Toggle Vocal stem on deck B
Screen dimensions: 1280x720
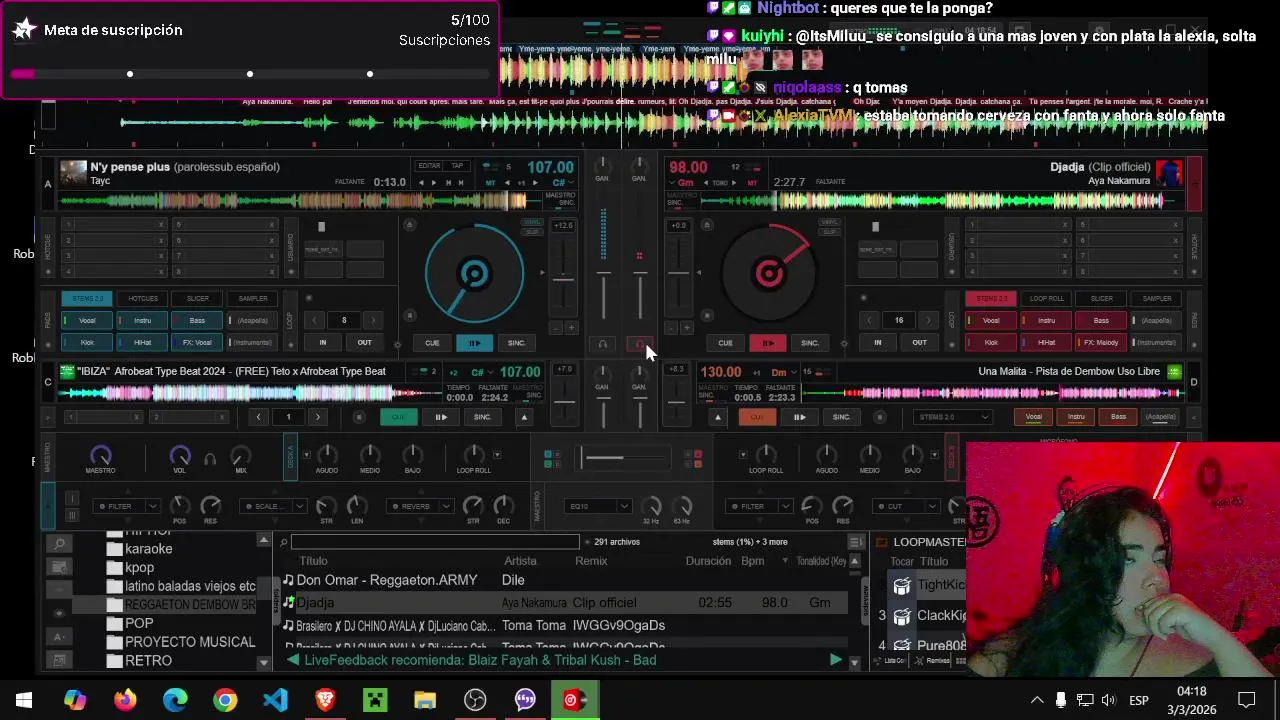[x=991, y=320]
